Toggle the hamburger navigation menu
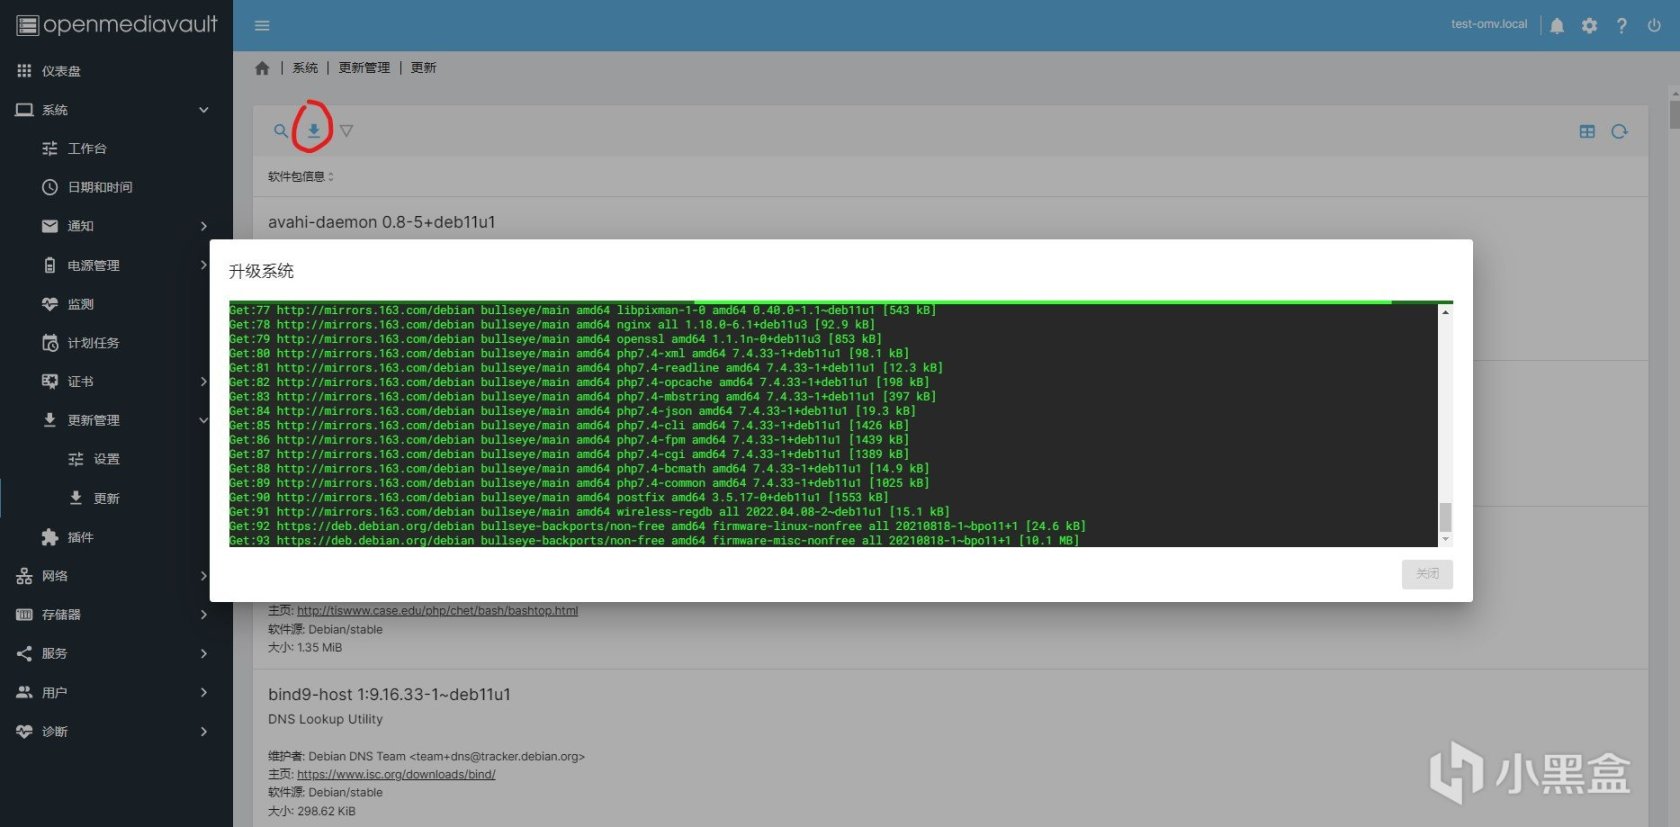The width and height of the screenshot is (1680, 827). [x=262, y=25]
